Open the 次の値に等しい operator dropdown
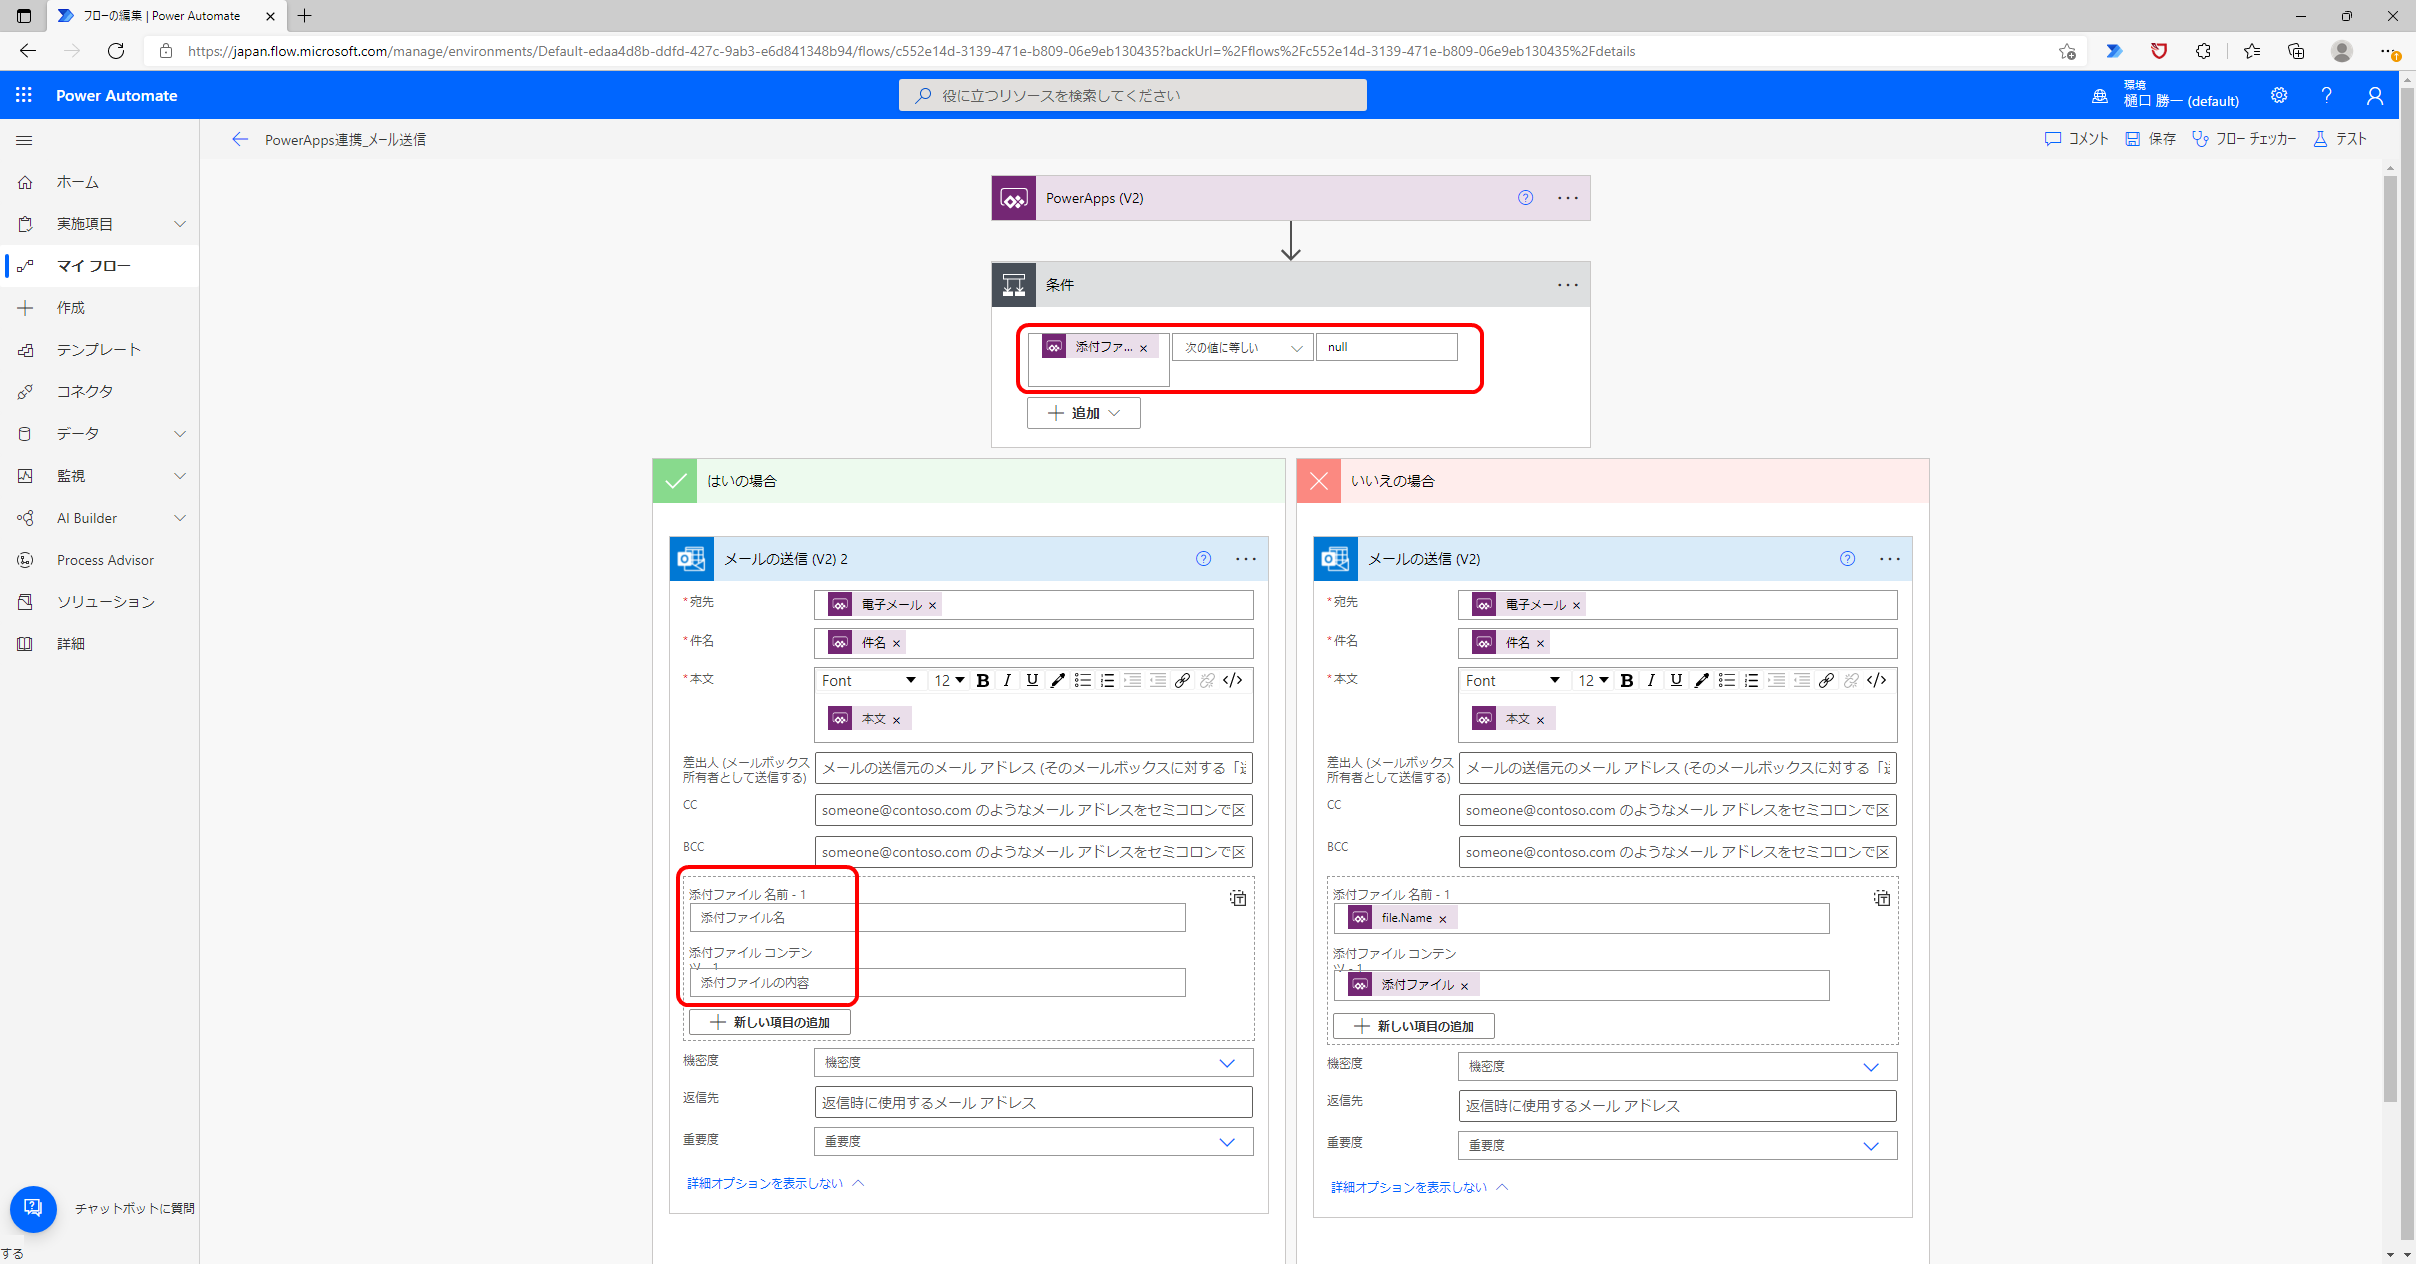Image resolution: width=2416 pixels, height=1264 pixels. (1243, 348)
